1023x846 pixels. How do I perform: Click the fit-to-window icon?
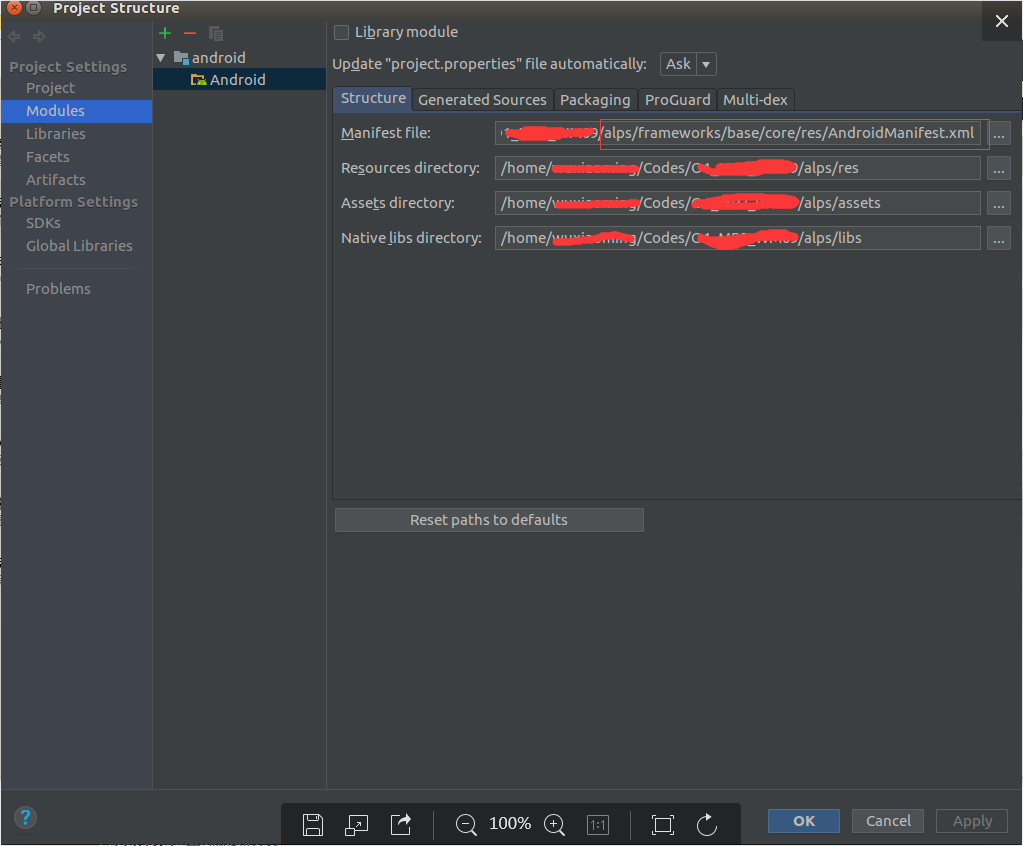click(662, 824)
